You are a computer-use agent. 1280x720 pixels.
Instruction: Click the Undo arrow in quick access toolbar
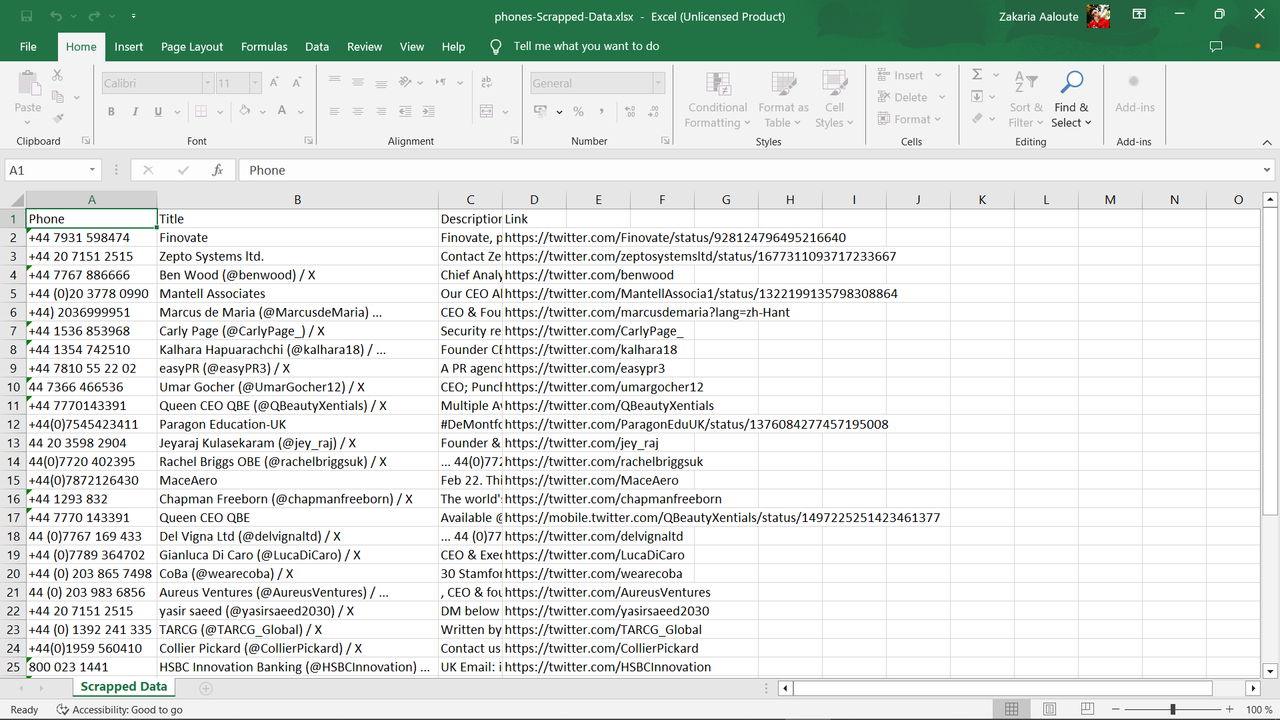56,16
